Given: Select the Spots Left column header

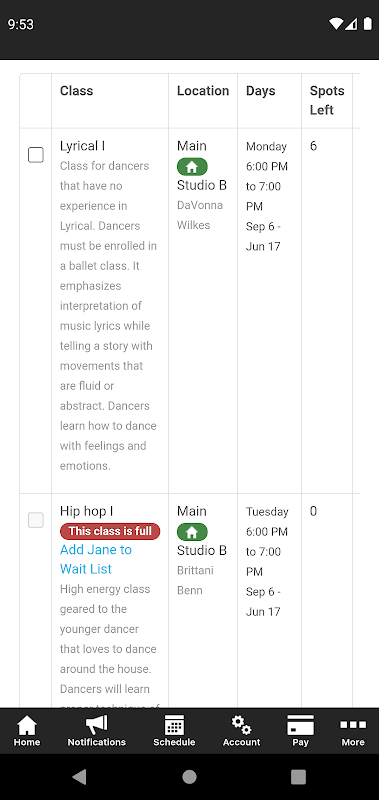Looking at the screenshot, I should click(327, 100).
